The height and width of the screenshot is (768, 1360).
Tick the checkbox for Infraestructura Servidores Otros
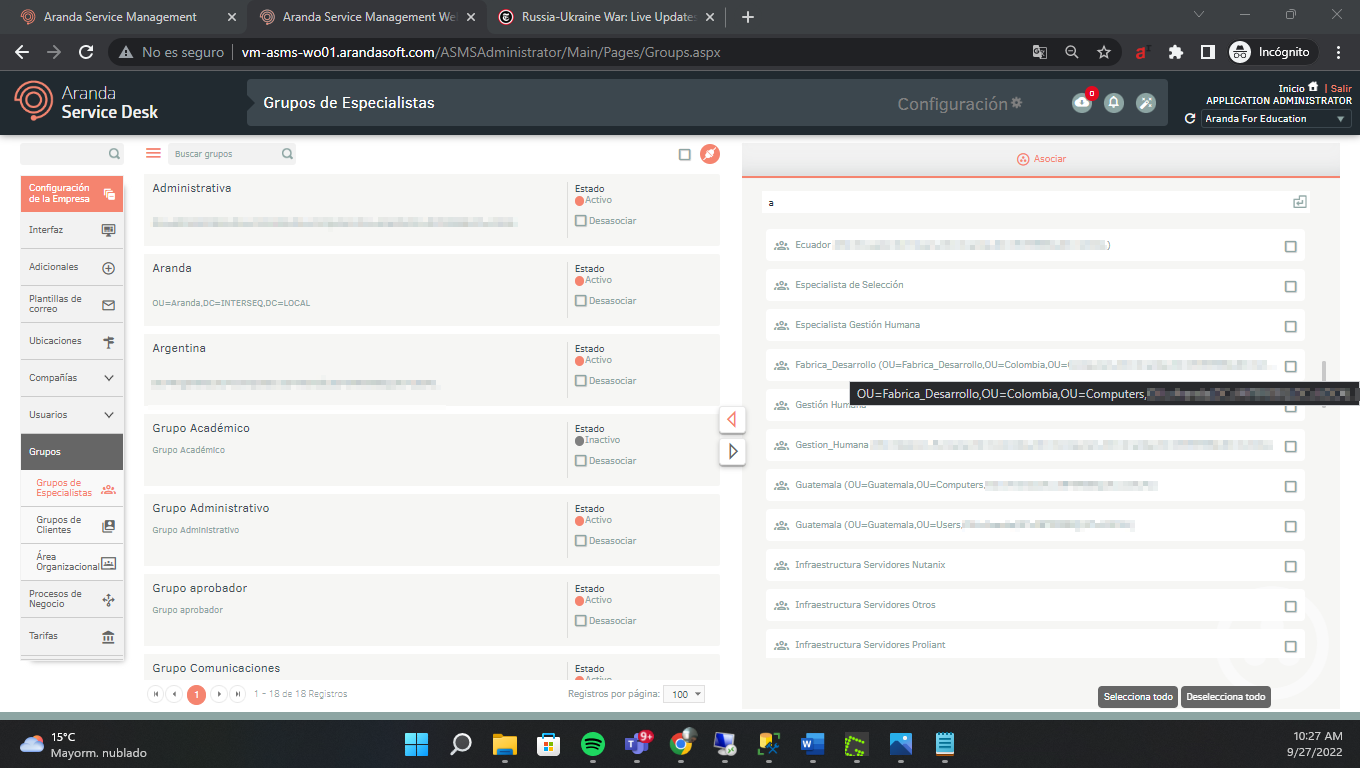1290,607
